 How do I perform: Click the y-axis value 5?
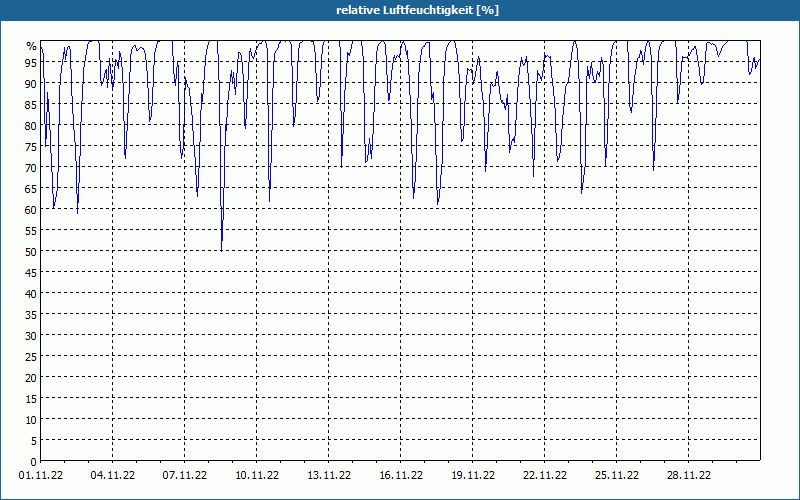pyautogui.click(x=34, y=441)
